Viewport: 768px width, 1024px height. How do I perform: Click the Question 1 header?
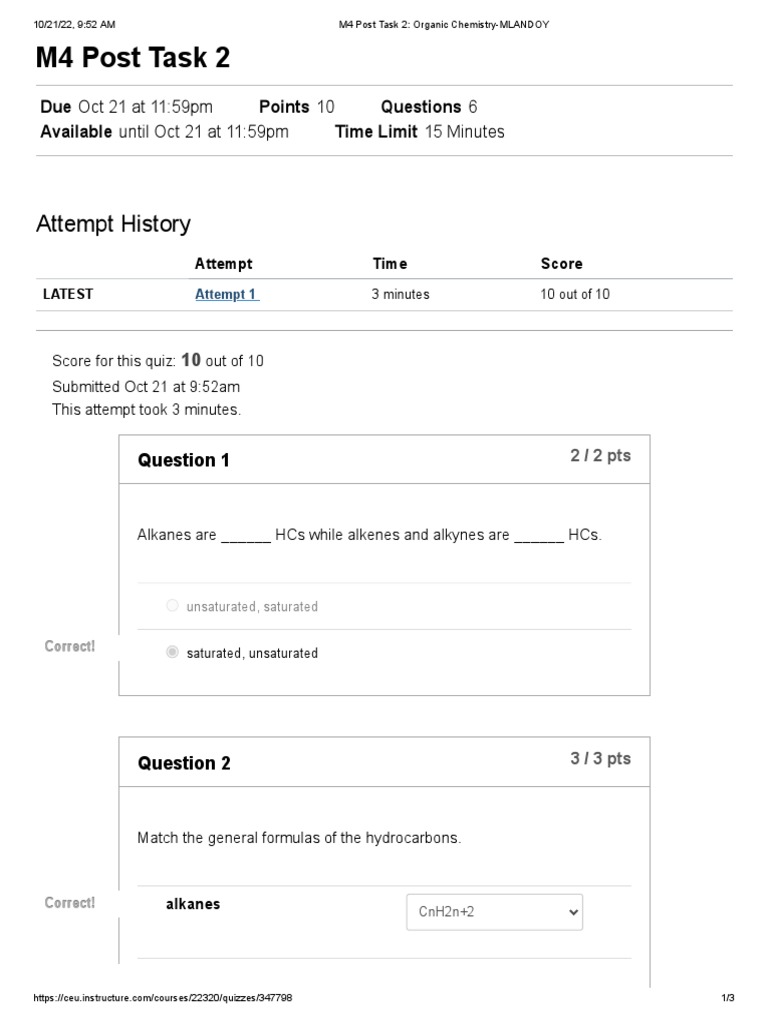pos(184,460)
